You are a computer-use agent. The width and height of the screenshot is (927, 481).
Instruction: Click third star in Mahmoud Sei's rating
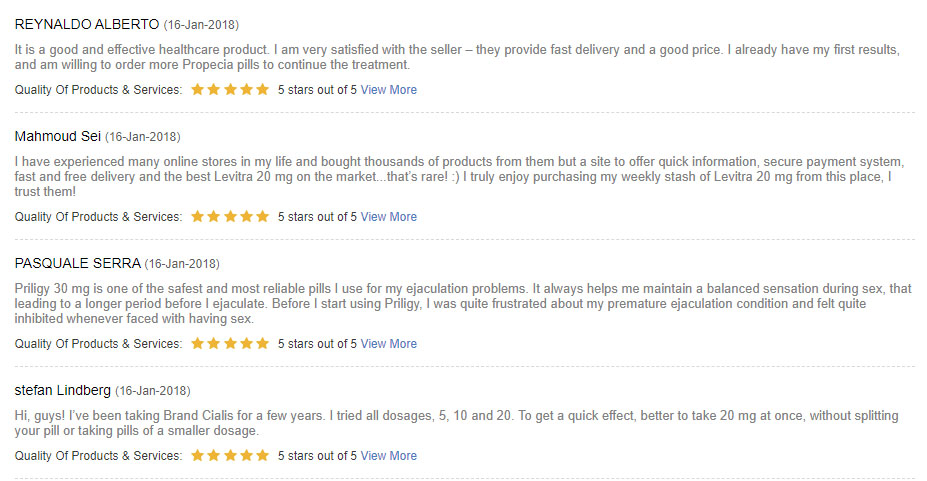tap(230, 216)
